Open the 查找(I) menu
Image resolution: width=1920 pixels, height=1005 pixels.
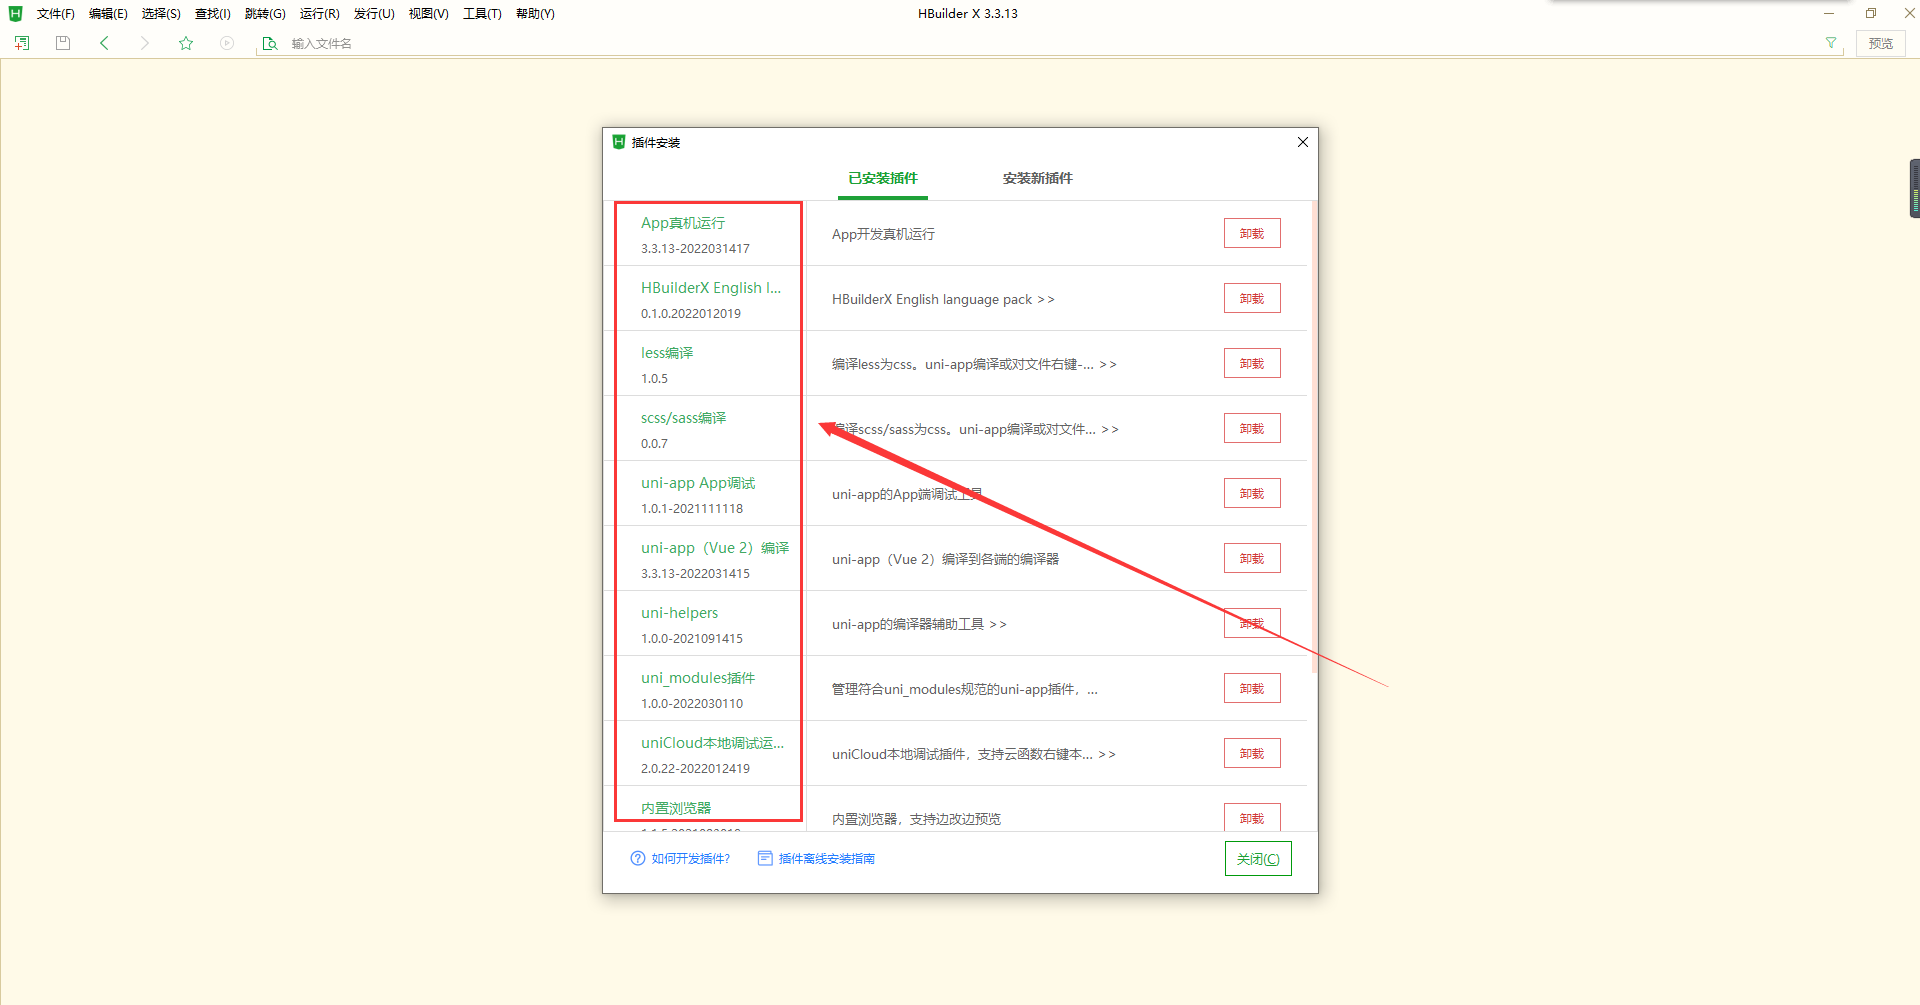[x=213, y=14]
